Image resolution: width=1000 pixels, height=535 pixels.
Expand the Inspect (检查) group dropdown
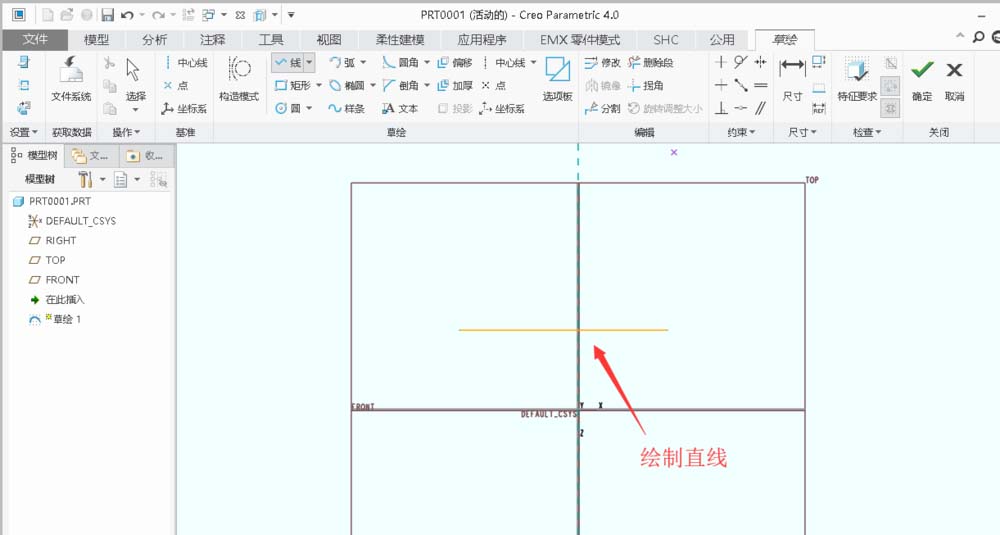pos(867,132)
